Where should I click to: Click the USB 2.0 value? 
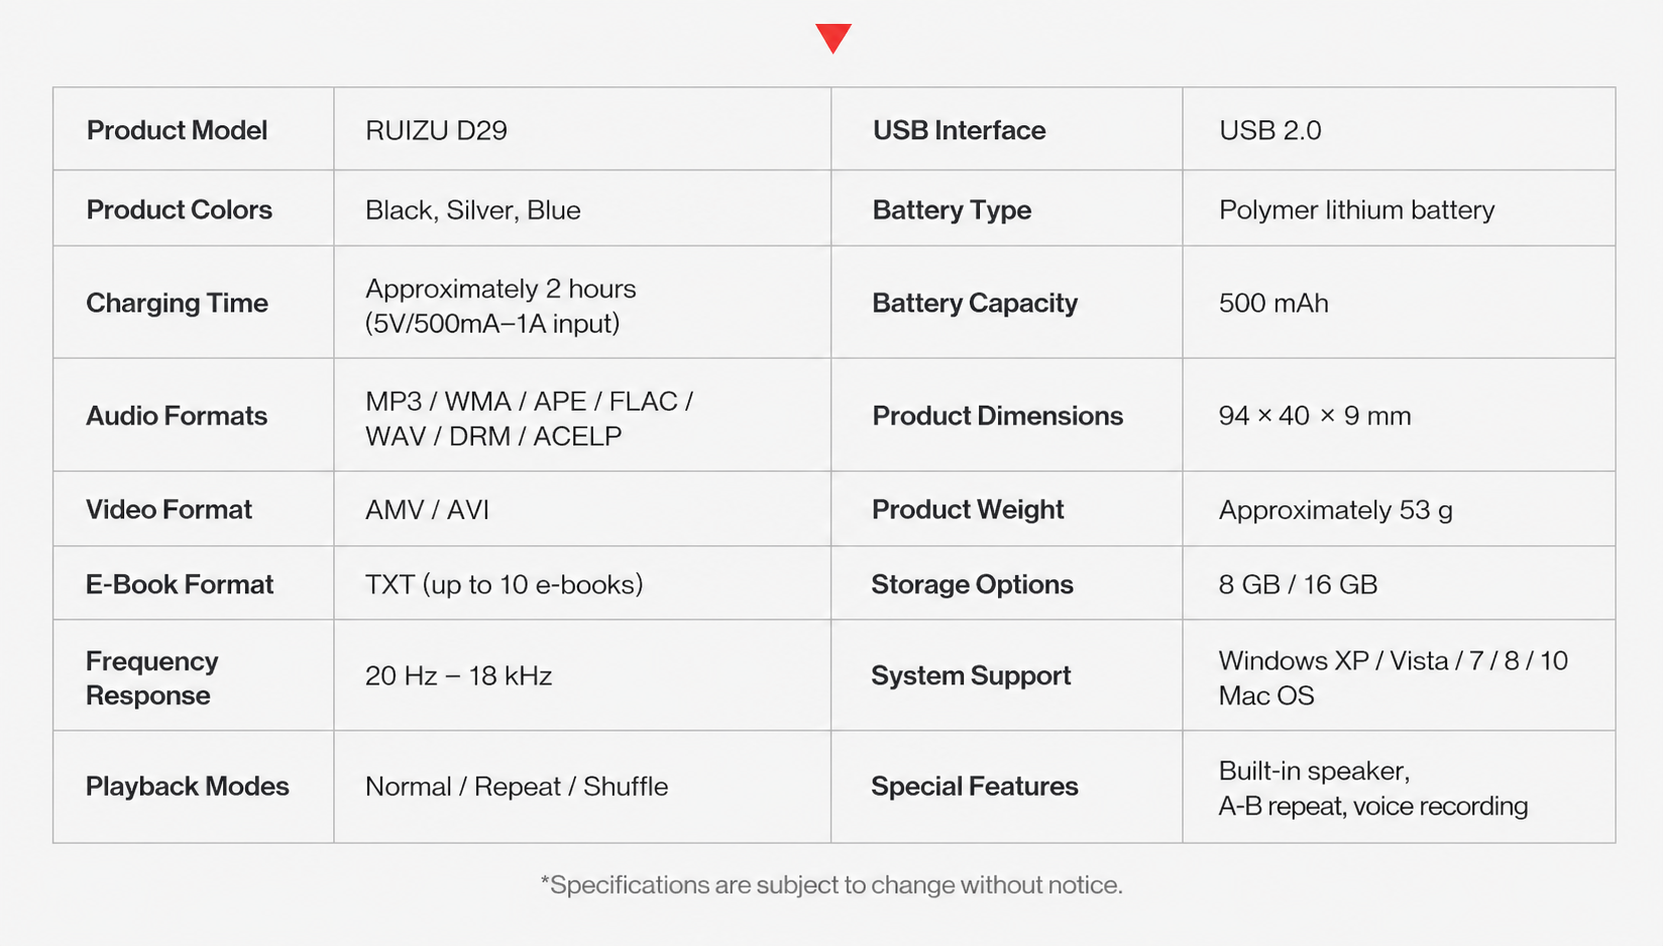[1270, 130]
